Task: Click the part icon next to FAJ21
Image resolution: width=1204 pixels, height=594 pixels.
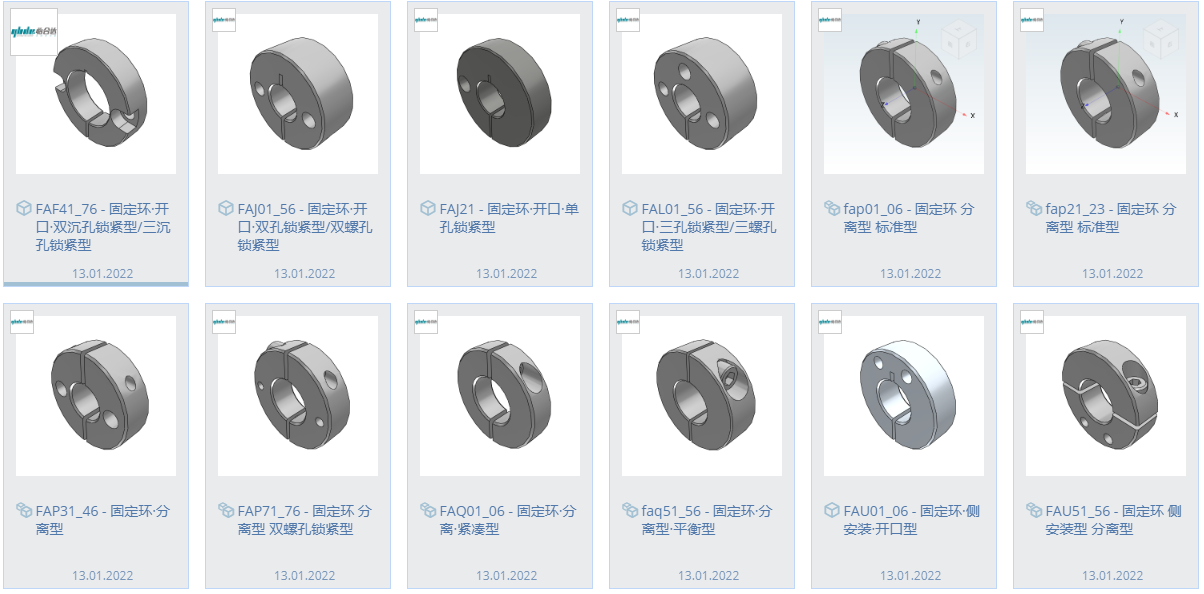Action: click(x=428, y=209)
